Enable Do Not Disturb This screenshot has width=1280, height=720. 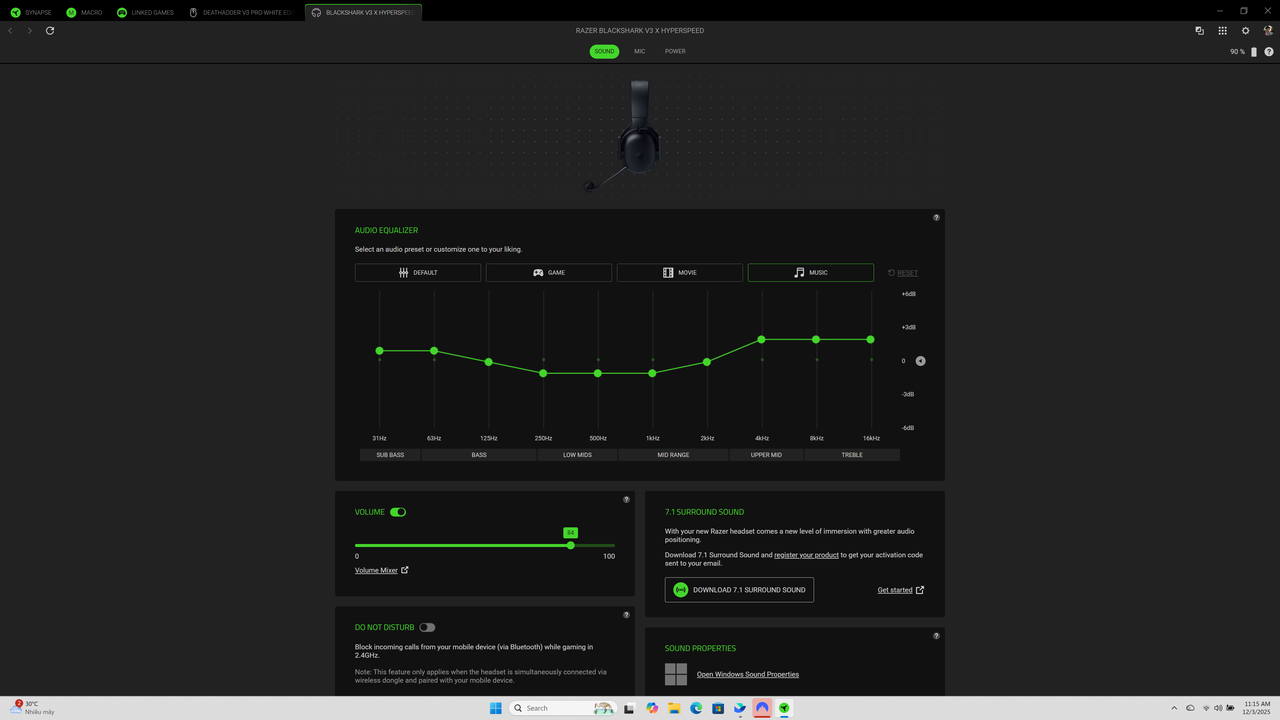pyautogui.click(x=427, y=627)
